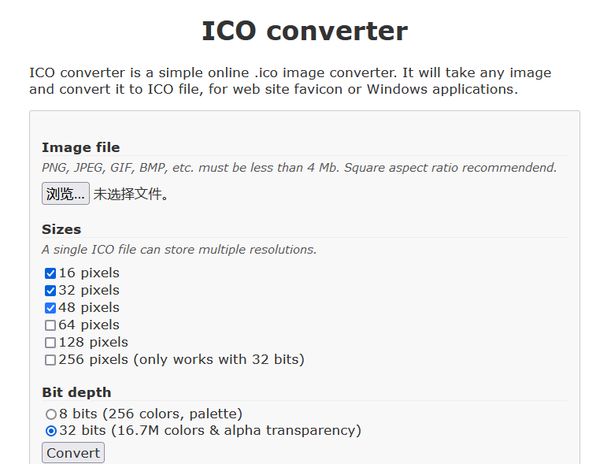600x464 pixels.
Task: Click the Bit depth section heading
Action: 77,393
